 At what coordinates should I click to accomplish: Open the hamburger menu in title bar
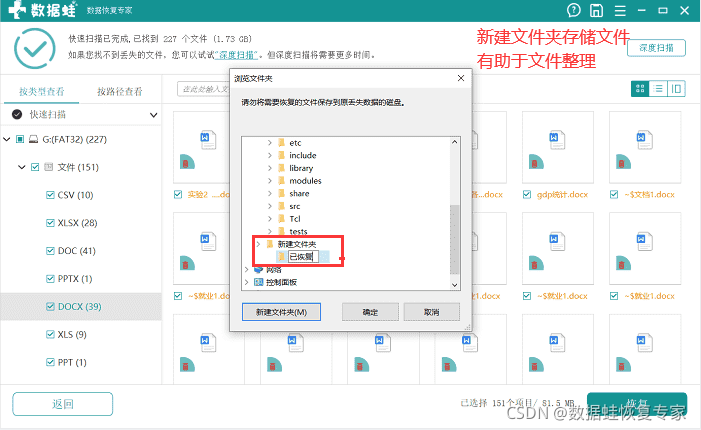tap(620, 10)
